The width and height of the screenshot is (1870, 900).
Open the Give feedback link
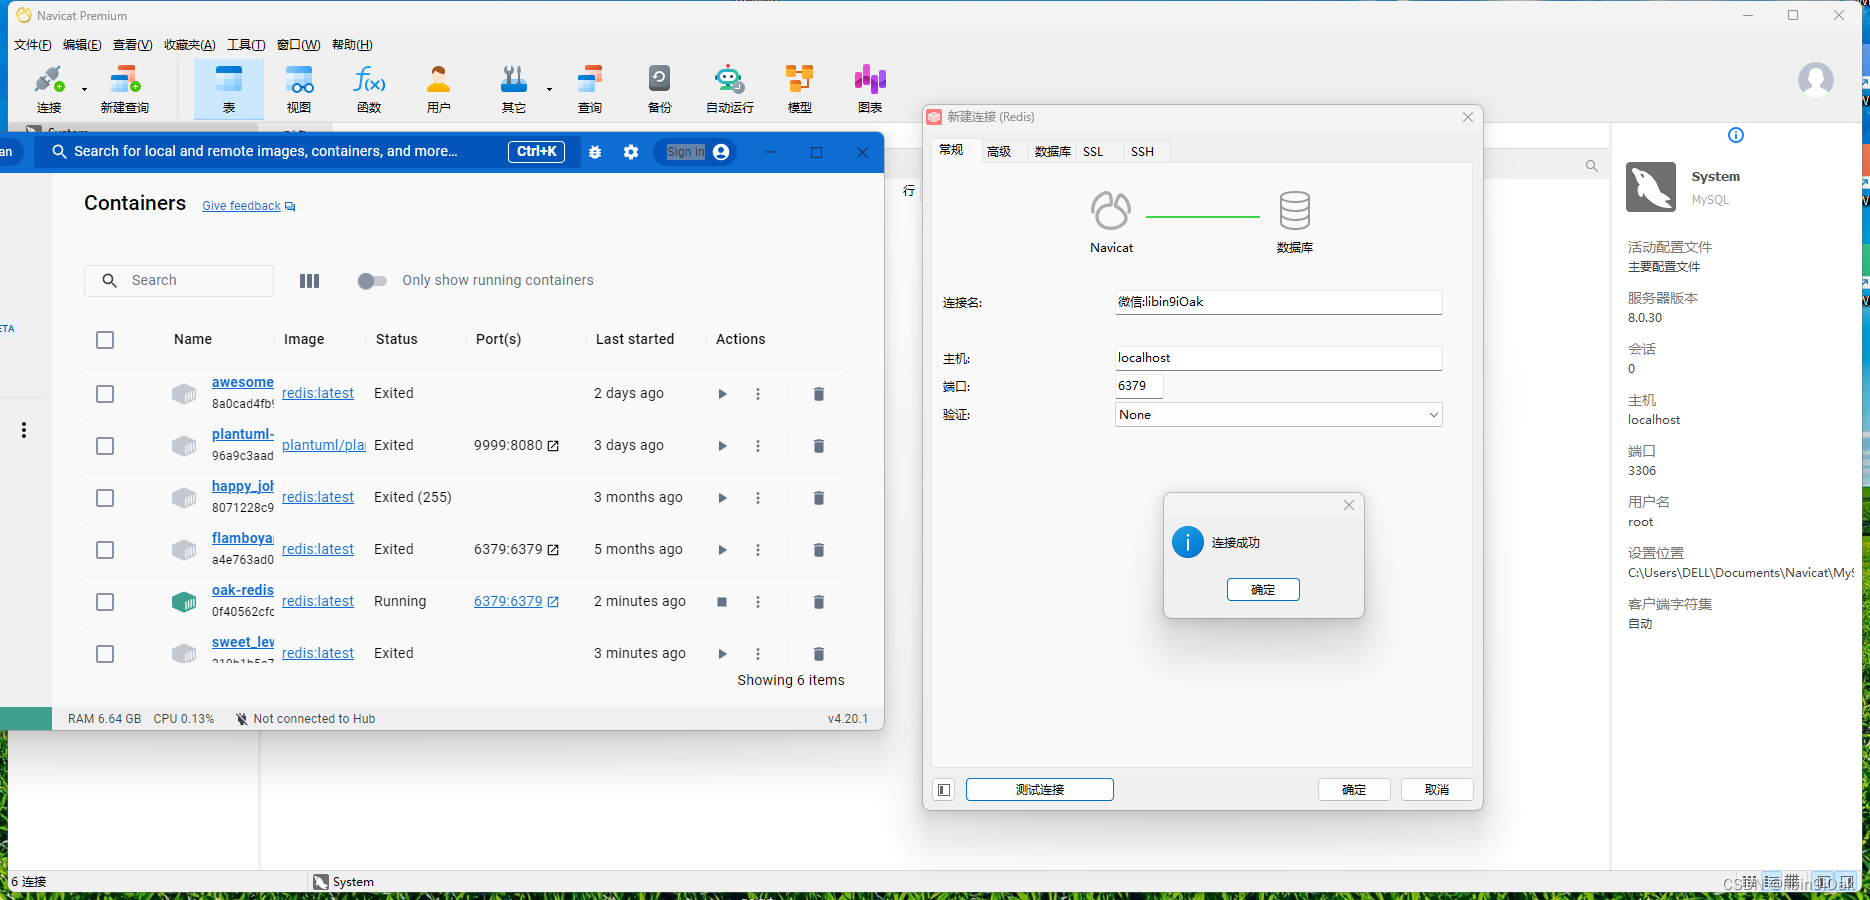pos(248,206)
